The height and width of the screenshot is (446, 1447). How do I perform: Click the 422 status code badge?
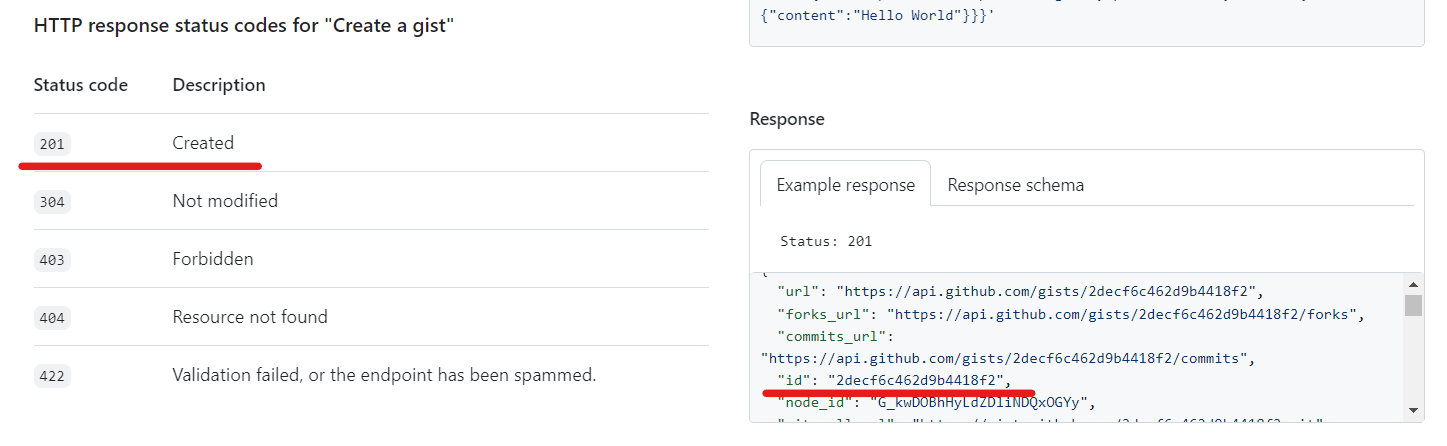click(x=52, y=376)
